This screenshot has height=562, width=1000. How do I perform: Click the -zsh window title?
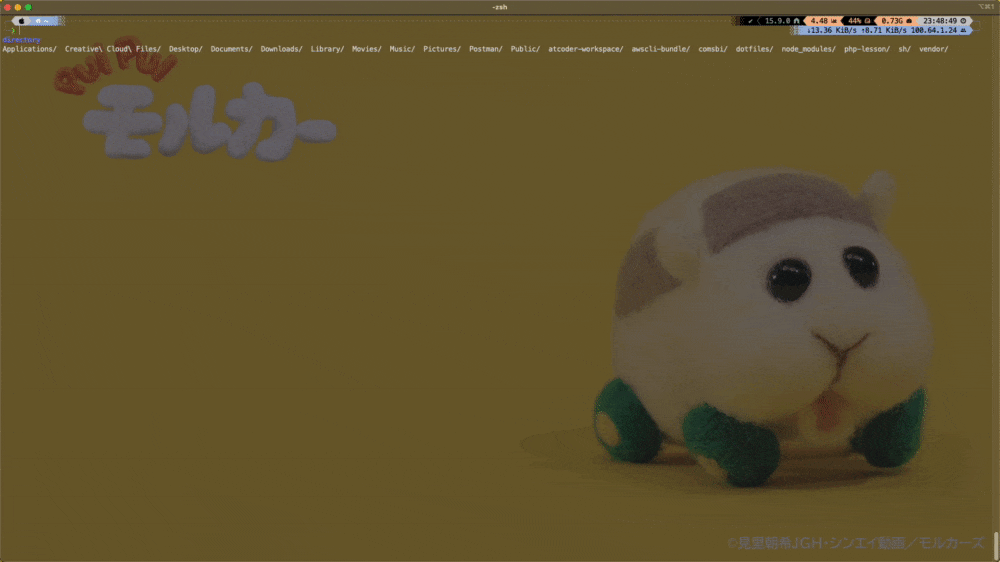(x=499, y=7)
